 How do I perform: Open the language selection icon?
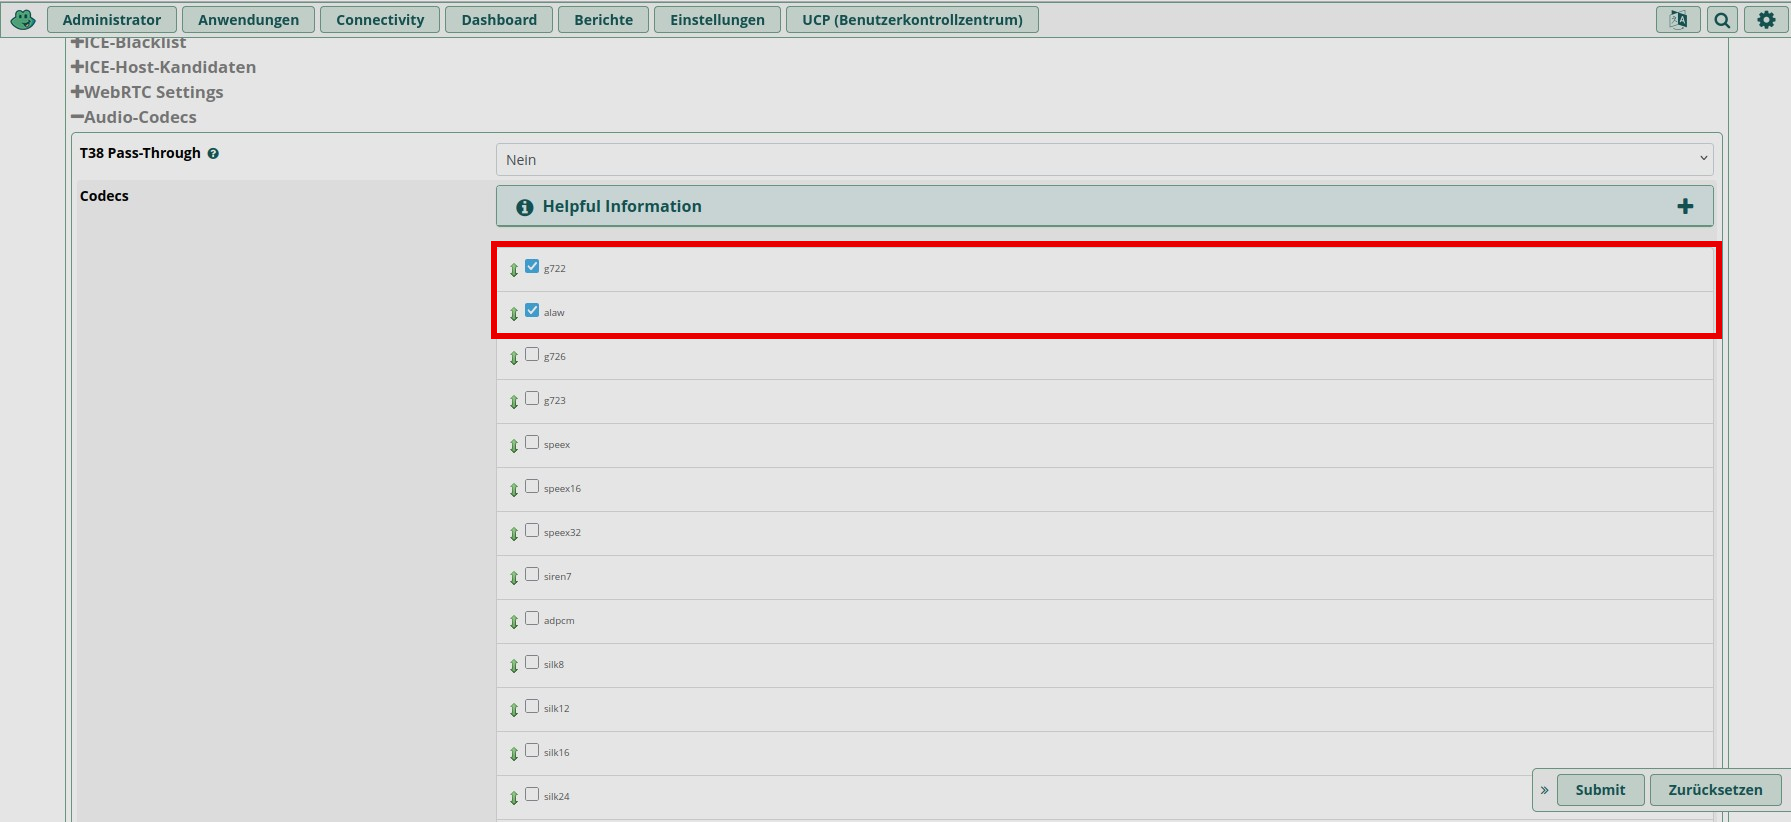tap(1678, 19)
